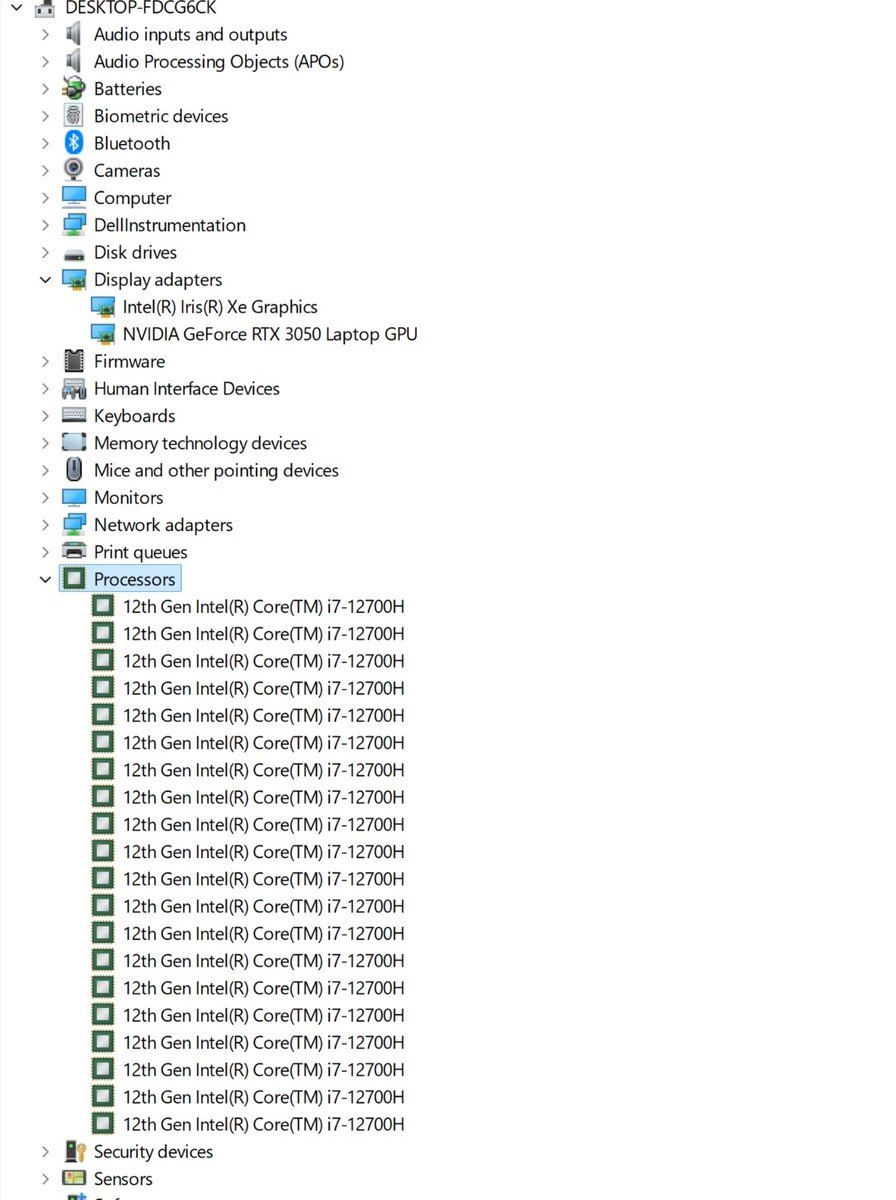Click the Security devices icon

coord(74,1152)
